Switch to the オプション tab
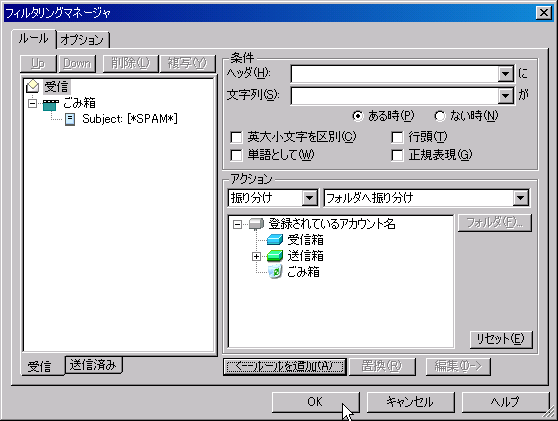The image size is (558, 421). pos(82,40)
